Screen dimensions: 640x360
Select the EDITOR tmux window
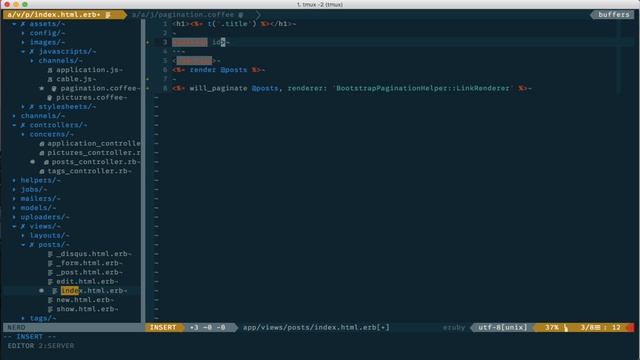[x=20, y=346]
